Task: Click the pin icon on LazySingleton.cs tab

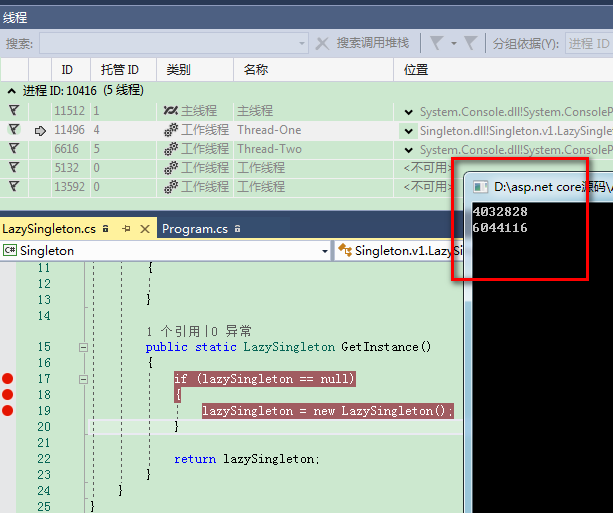Action: [x=126, y=229]
